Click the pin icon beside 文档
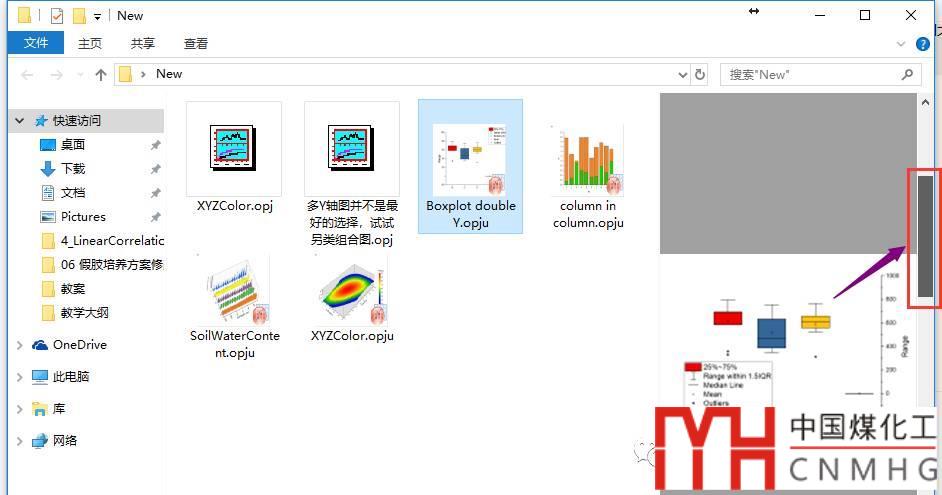The width and height of the screenshot is (942, 495). (x=156, y=193)
